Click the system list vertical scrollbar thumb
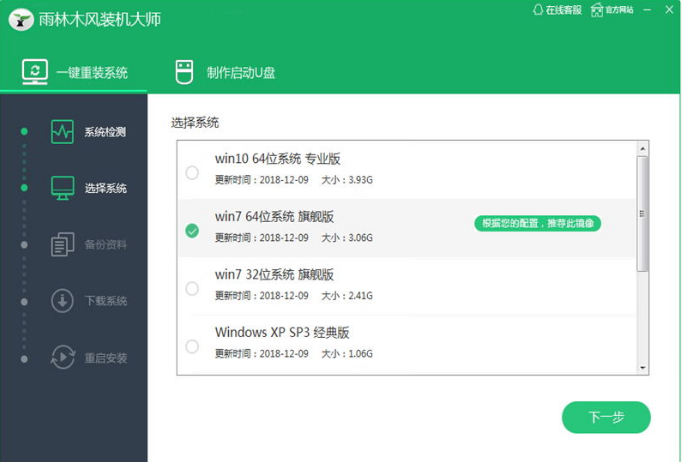The width and height of the screenshot is (682, 462). coord(643,212)
